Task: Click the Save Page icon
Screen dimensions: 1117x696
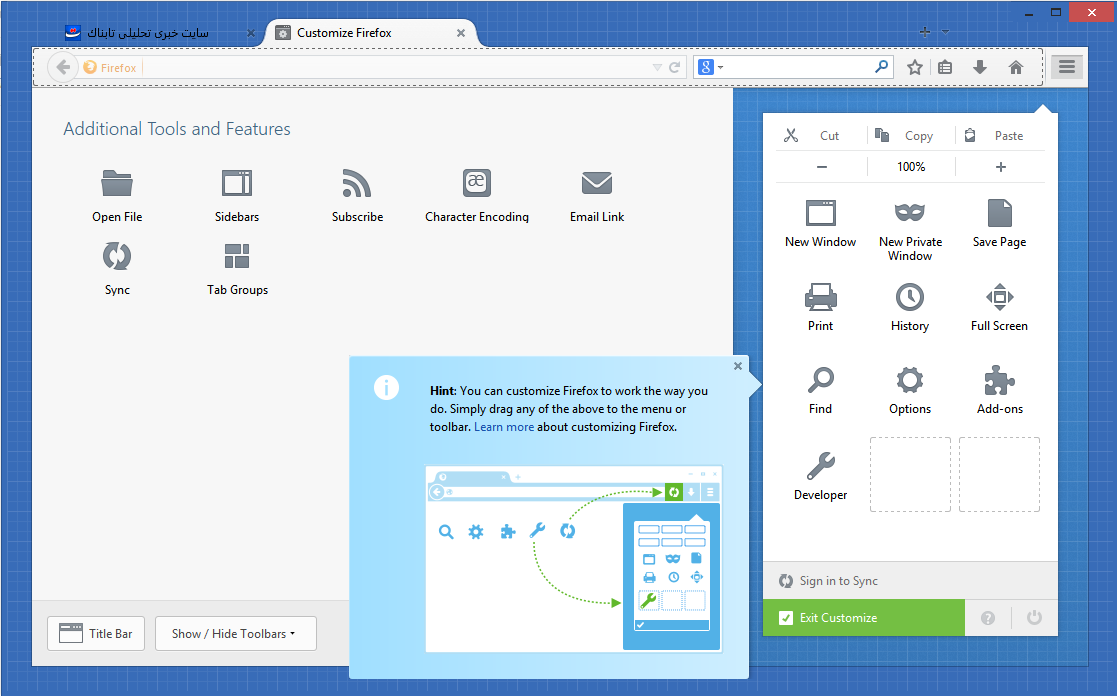Action: 999,213
